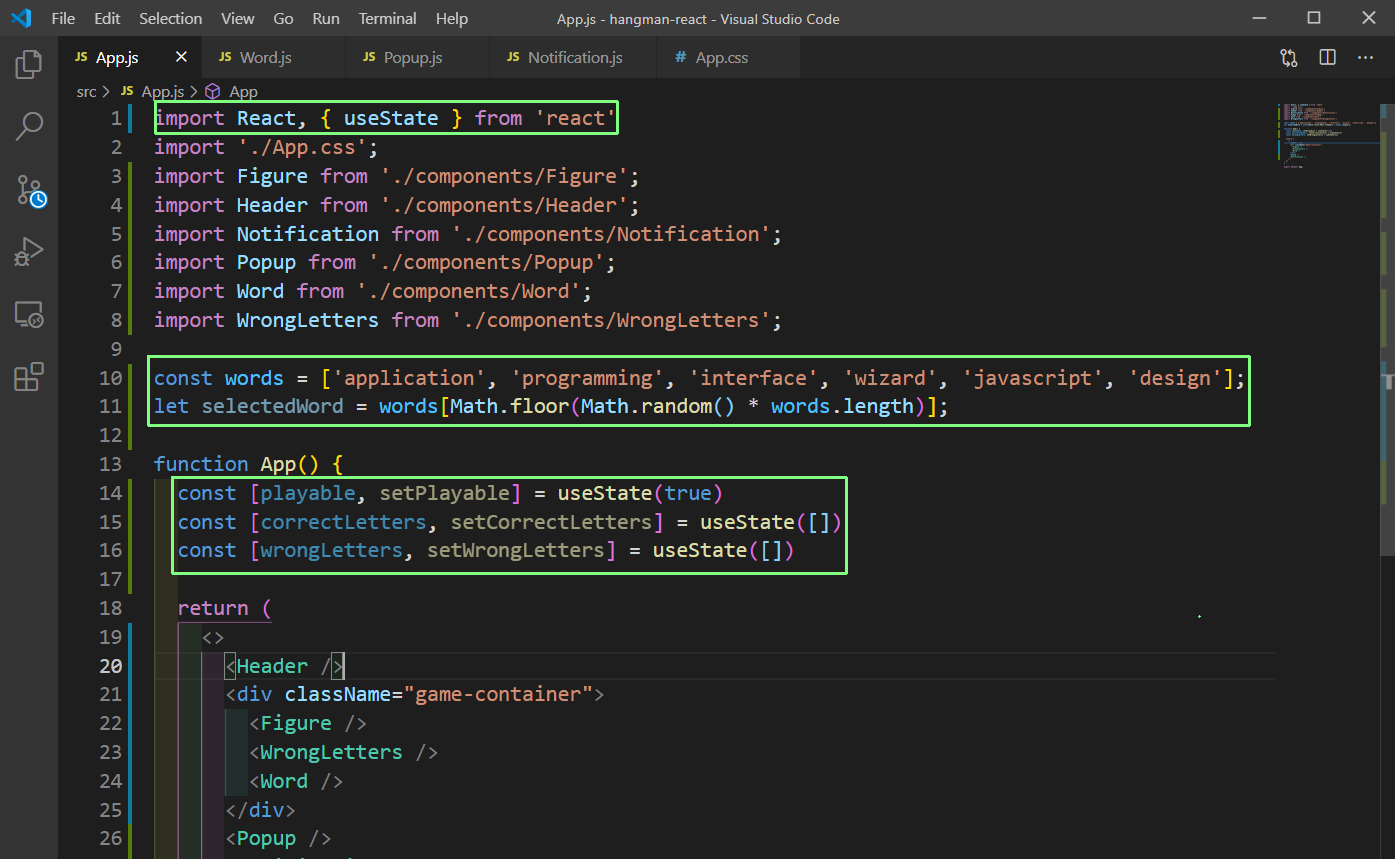Click './components/Popup' import path
This screenshot has height=859, width=1395.
(x=485, y=262)
